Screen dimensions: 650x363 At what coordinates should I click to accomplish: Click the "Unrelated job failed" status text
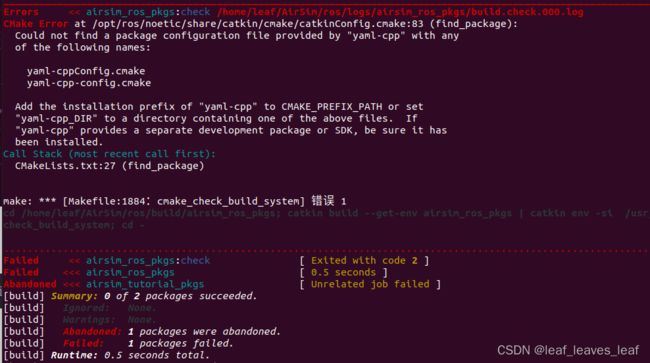[370, 284]
